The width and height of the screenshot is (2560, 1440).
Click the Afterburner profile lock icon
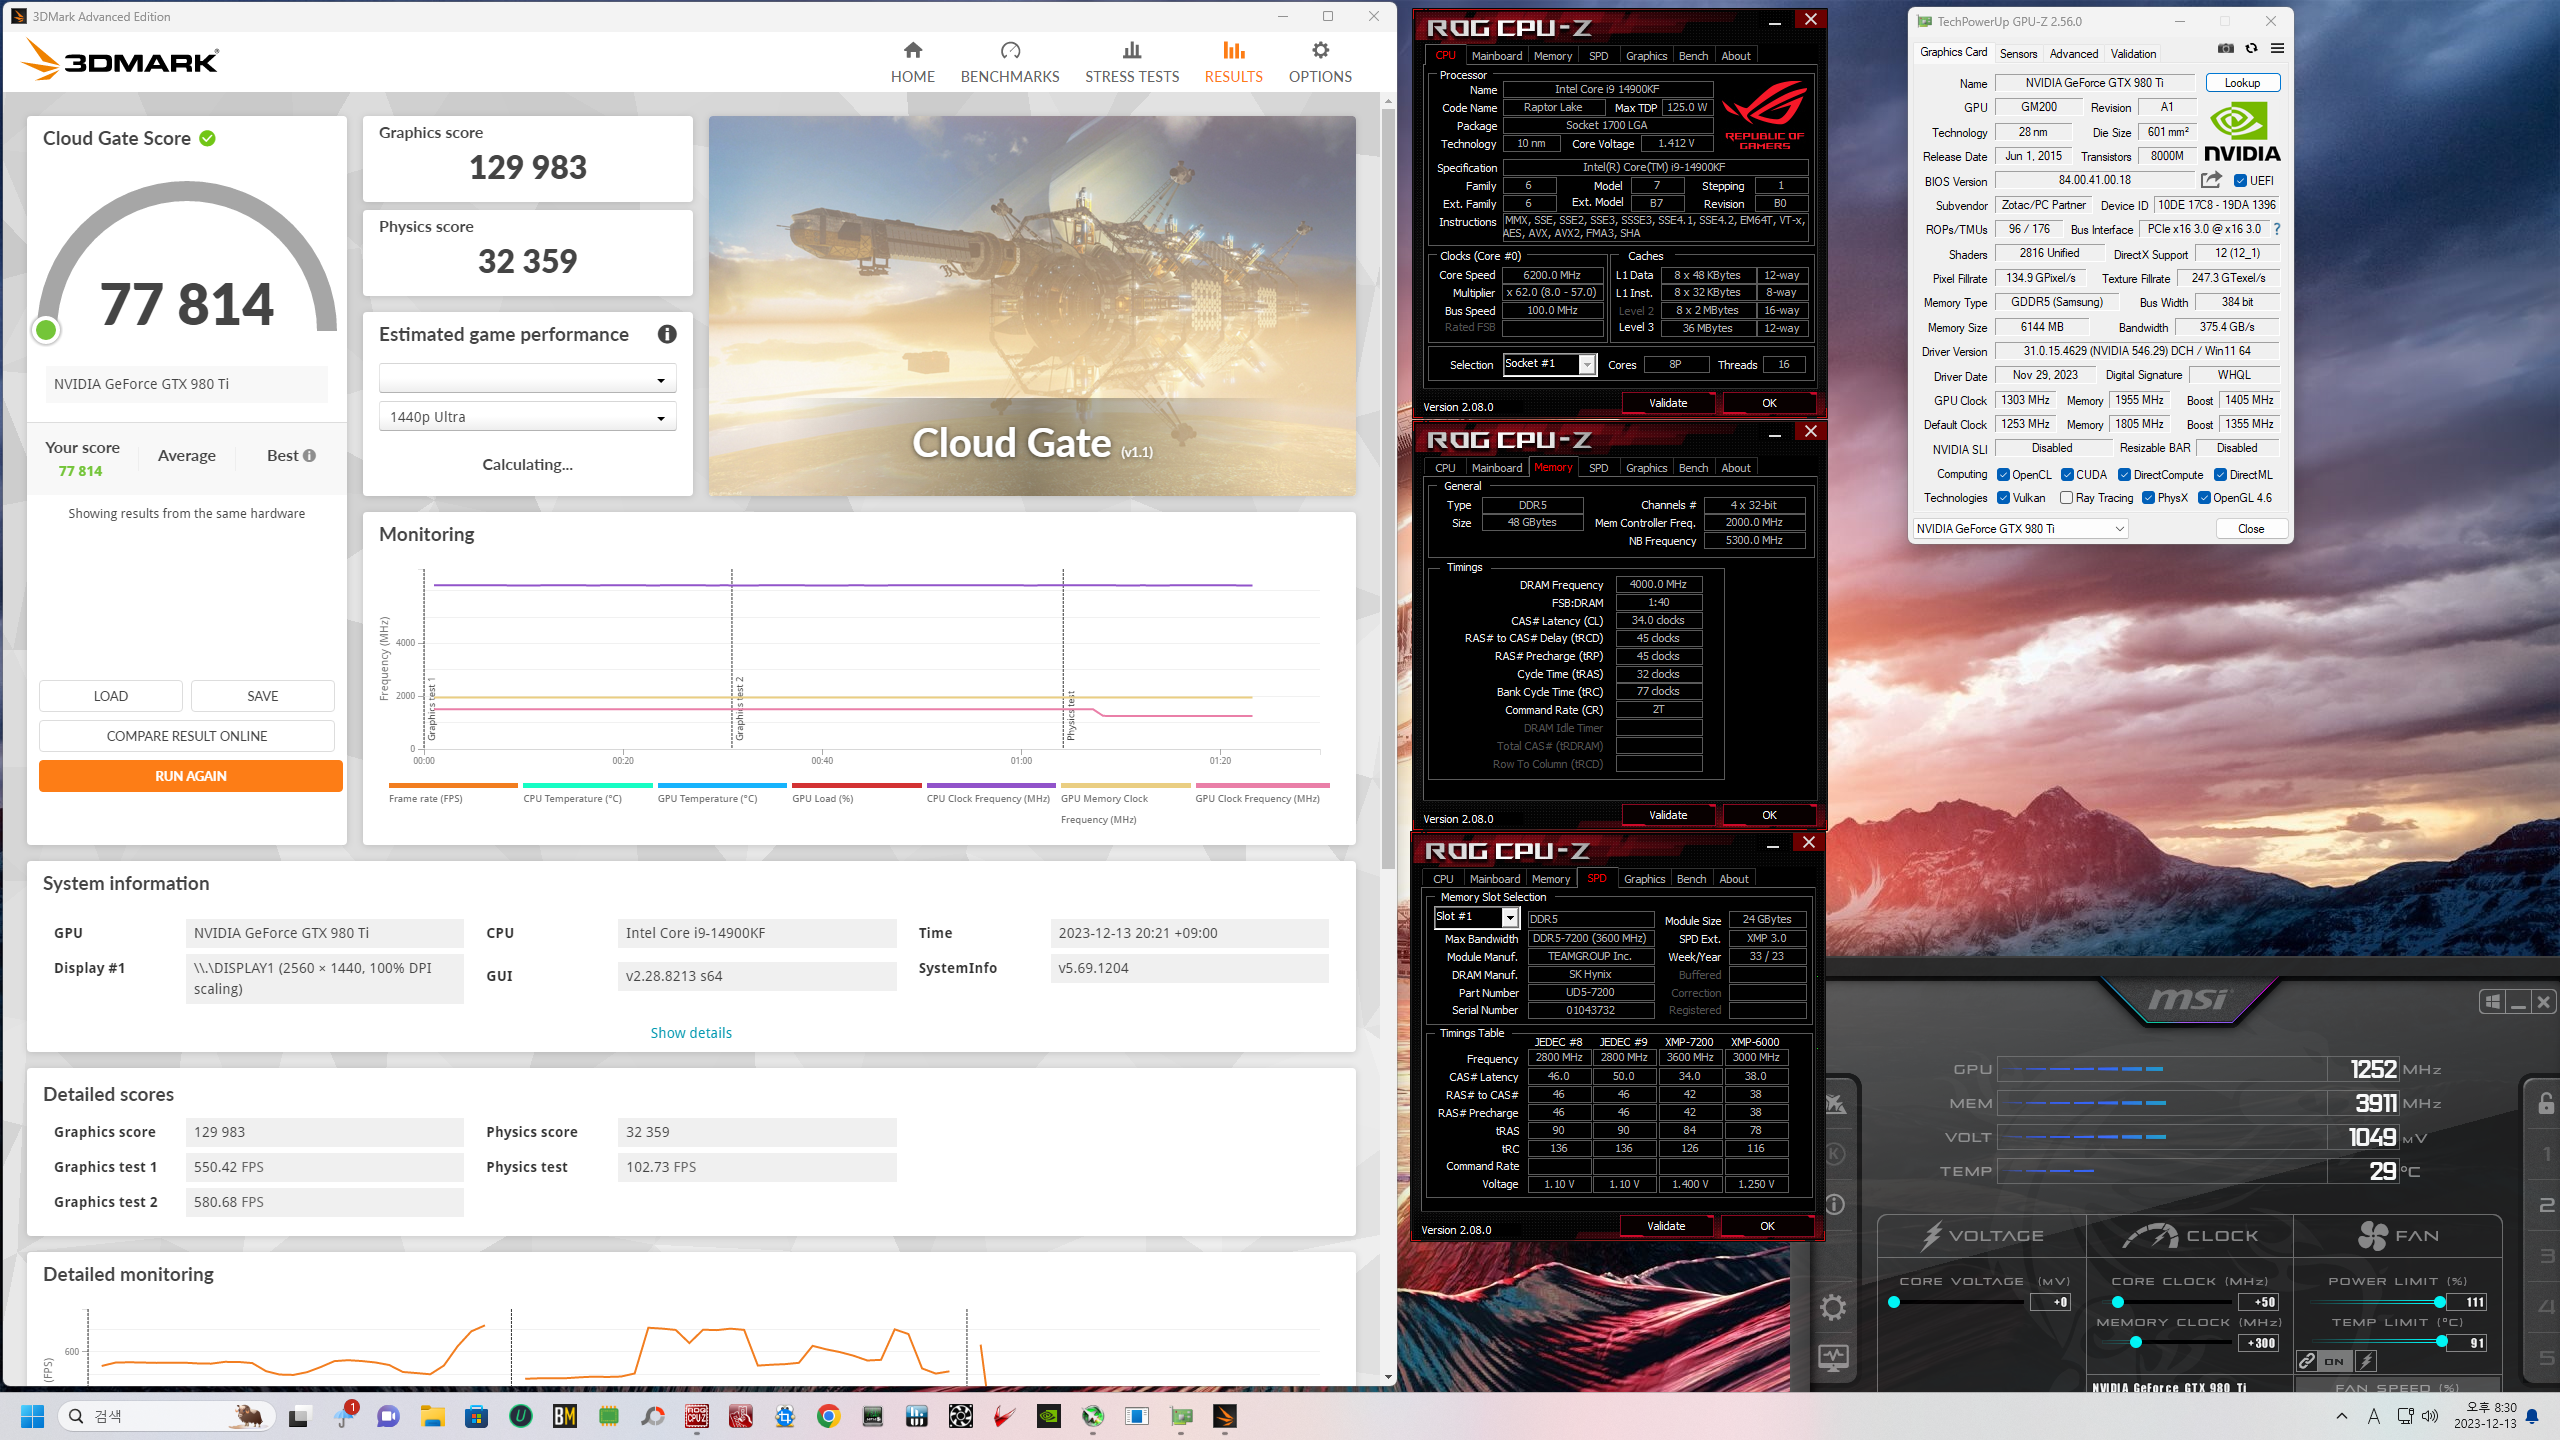click(2545, 1103)
